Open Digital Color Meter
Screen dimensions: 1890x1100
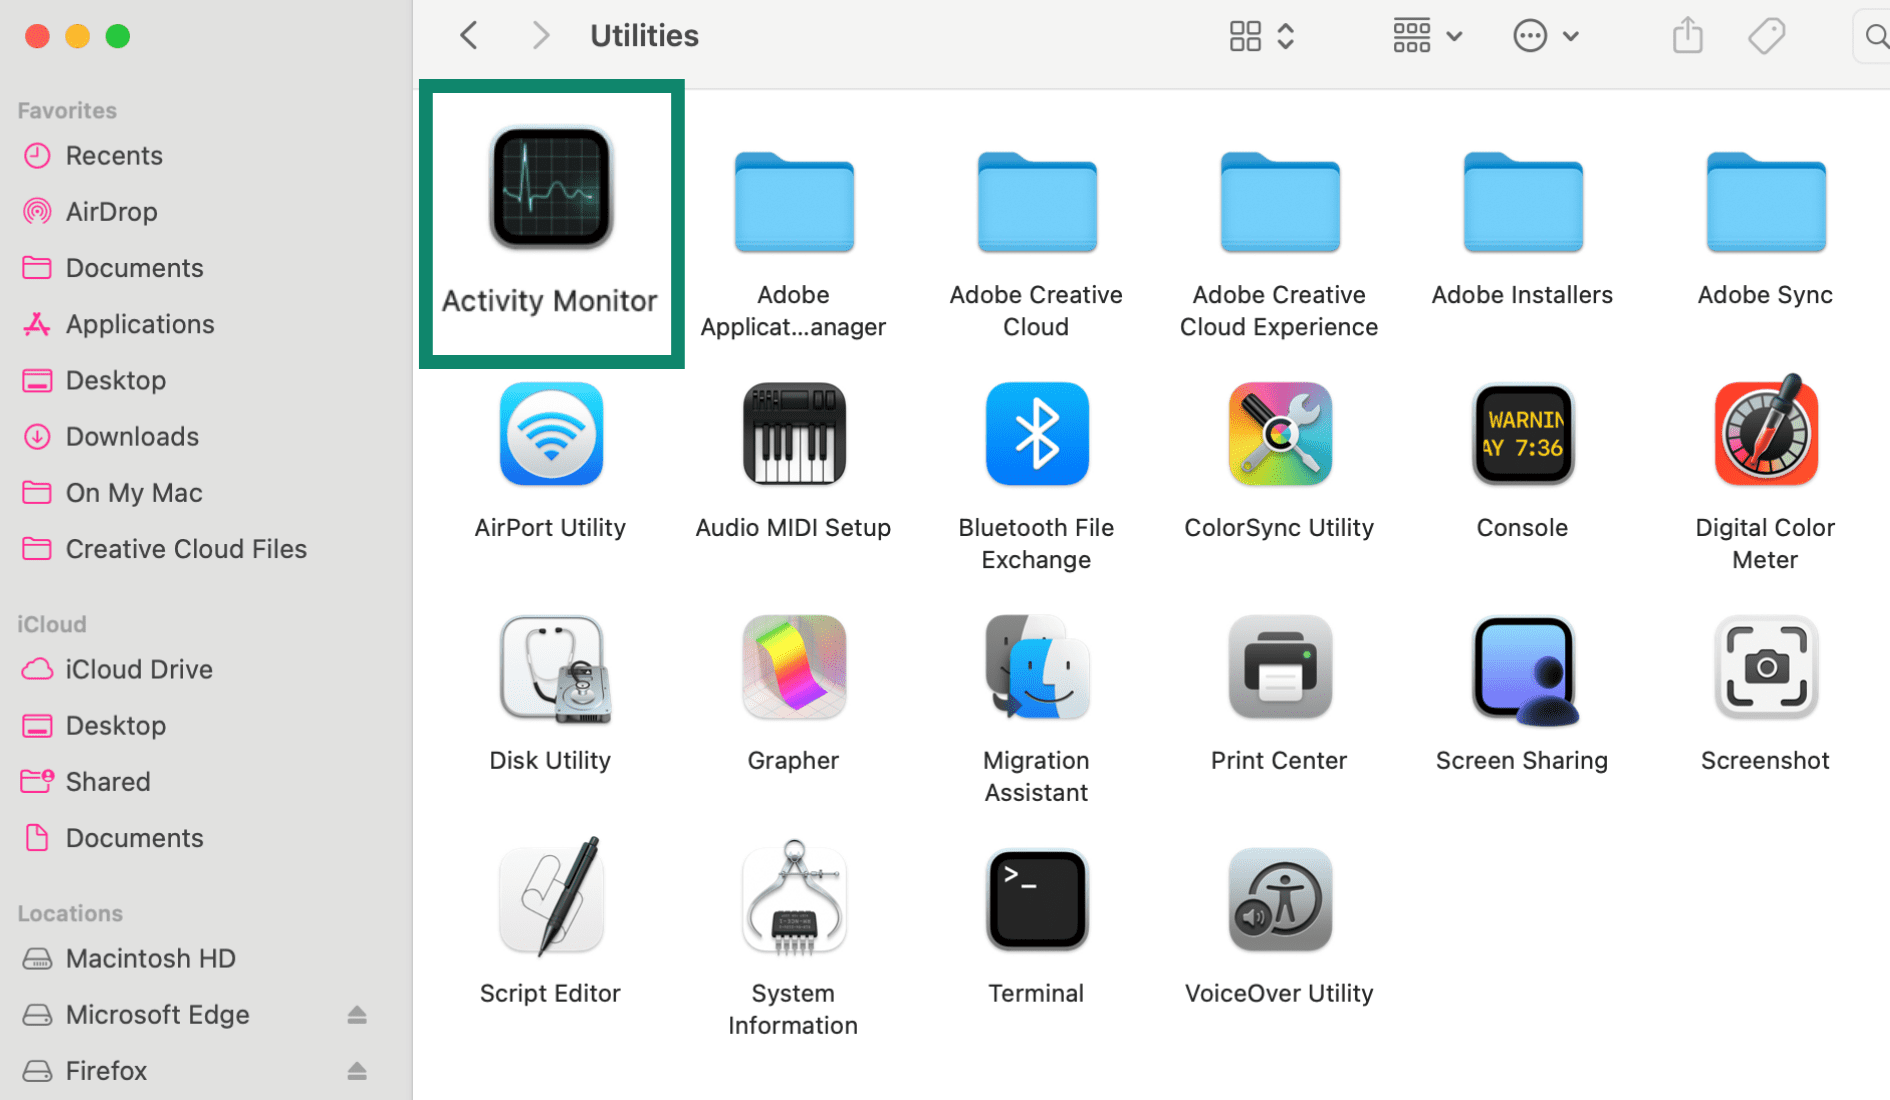coord(1764,433)
